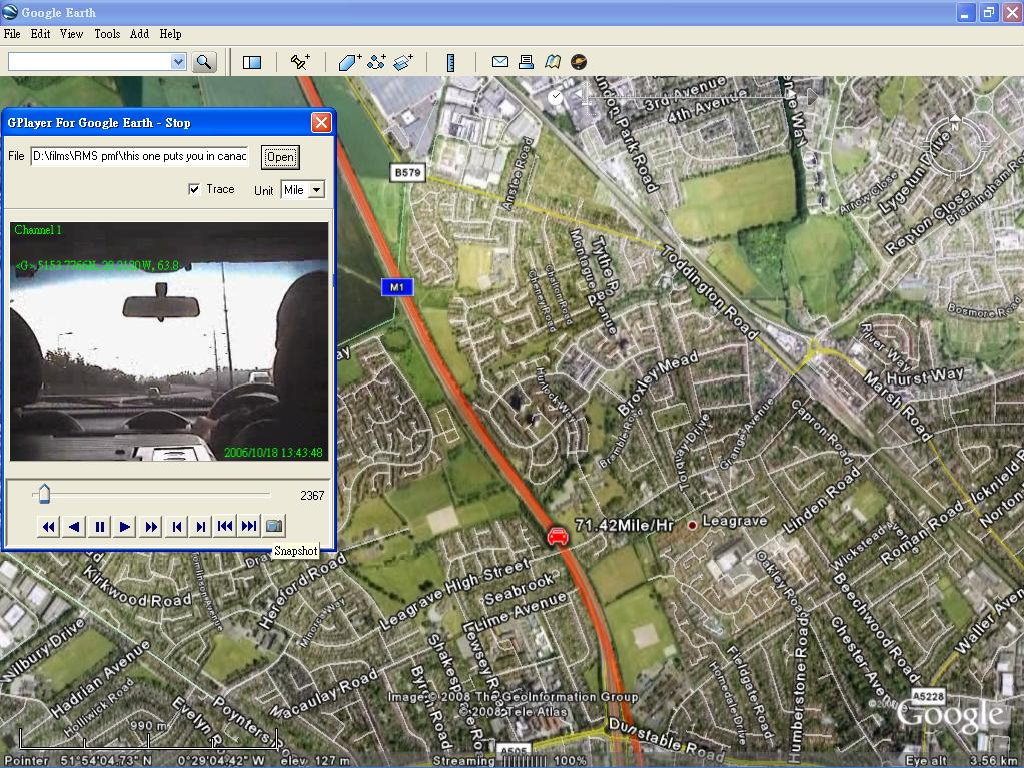Step forward one frame in GPlayer
Image resolution: width=1024 pixels, height=768 pixels.
tap(200, 526)
